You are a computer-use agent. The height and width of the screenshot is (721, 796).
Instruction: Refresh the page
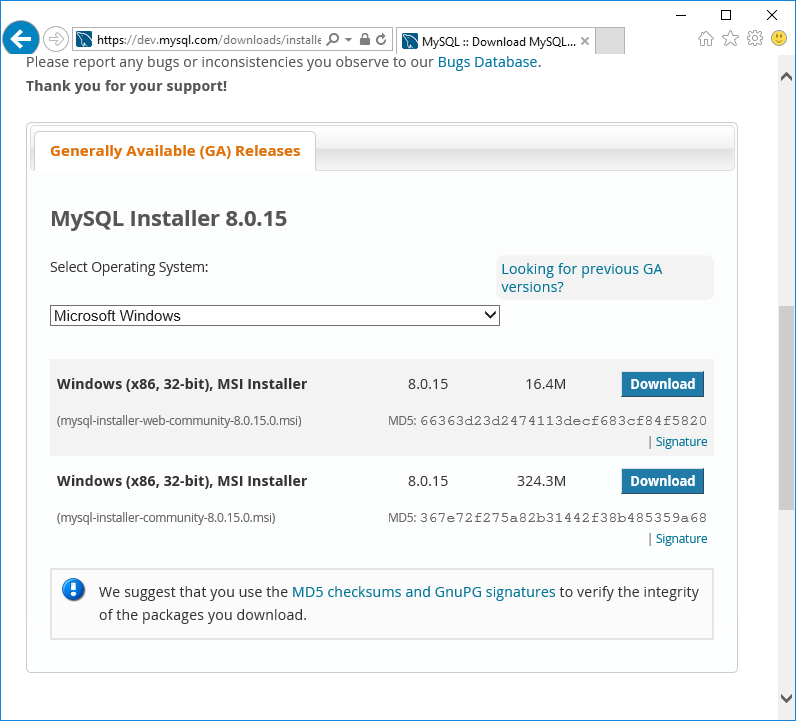(x=381, y=39)
